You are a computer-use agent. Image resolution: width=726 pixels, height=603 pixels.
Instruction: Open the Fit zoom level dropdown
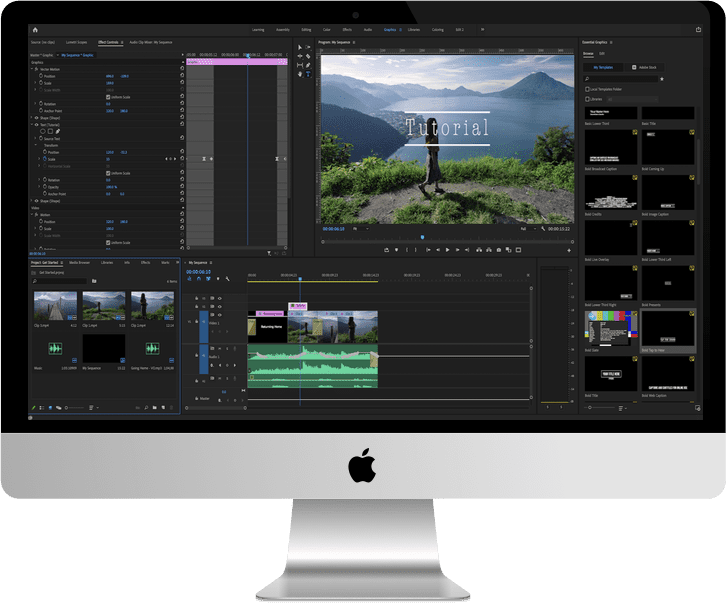pyautogui.click(x=361, y=229)
